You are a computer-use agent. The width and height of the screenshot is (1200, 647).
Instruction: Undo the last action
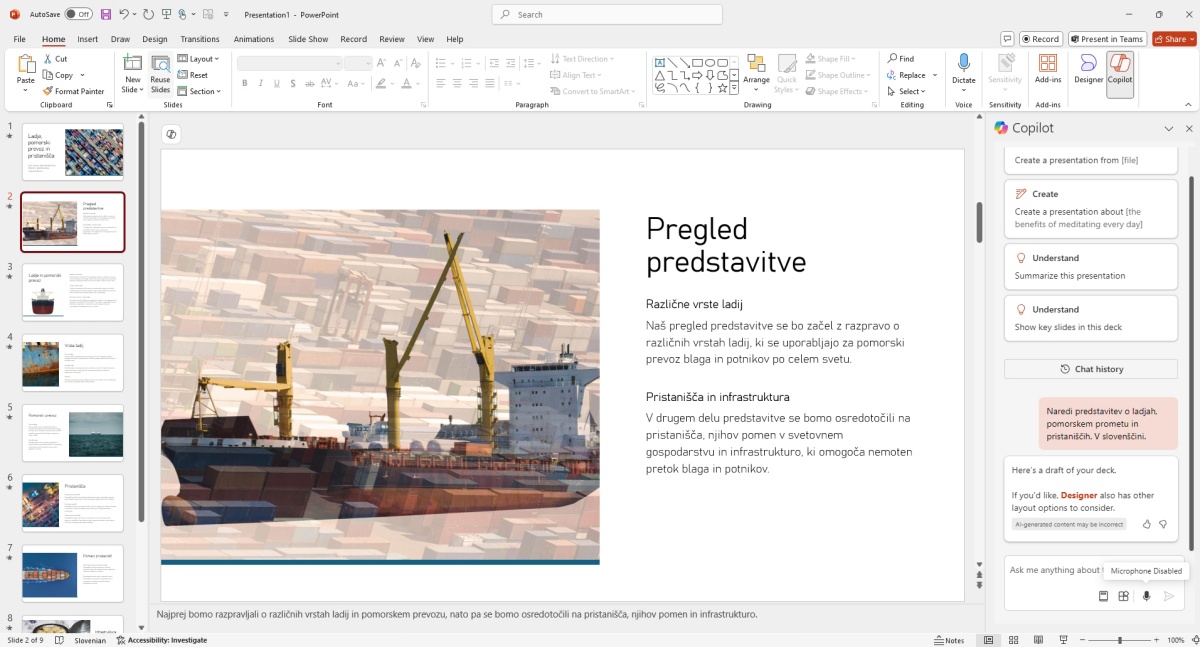pyautogui.click(x=124, y=14)
